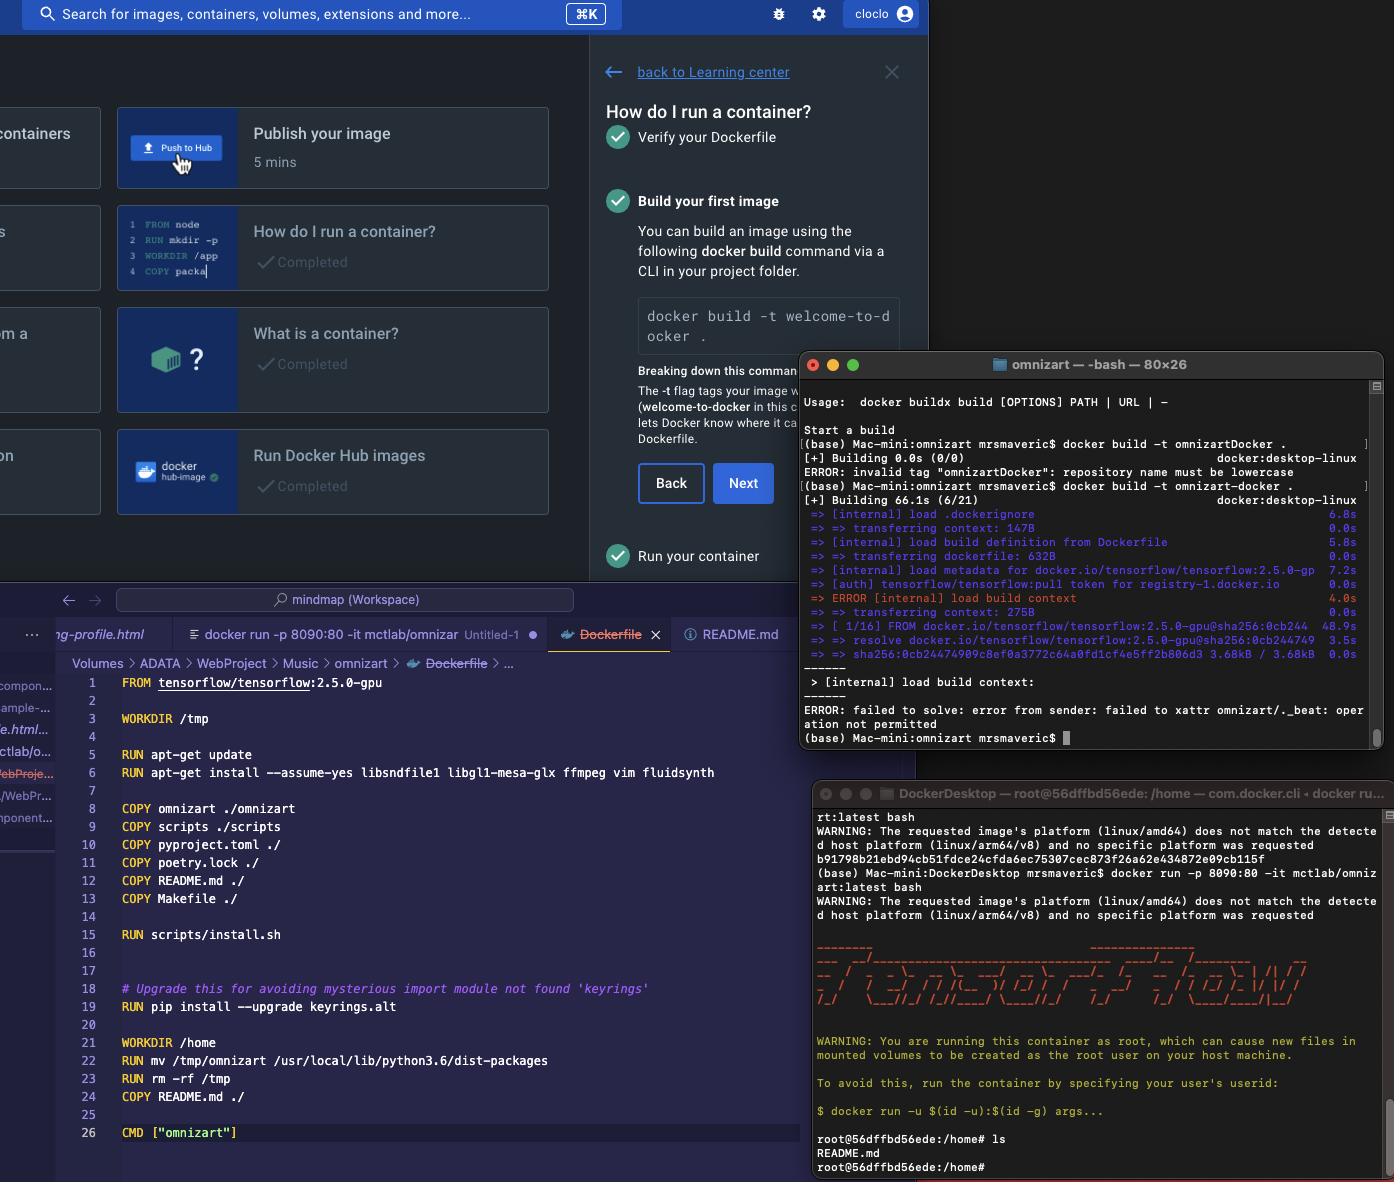1394x1182 pixels.
Task: Click the info icon on README.md tab
Action: click(x=690, y=634)
